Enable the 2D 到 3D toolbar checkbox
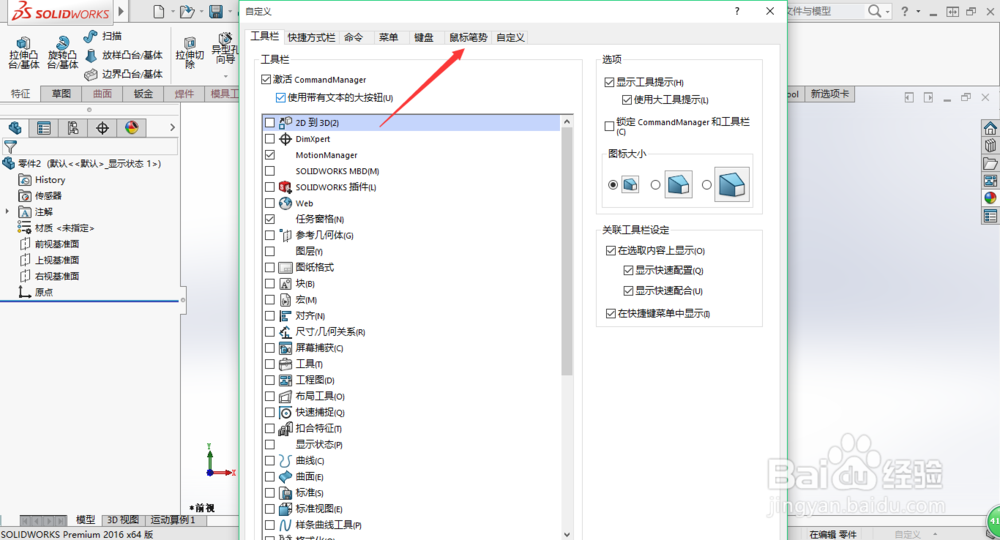The height and width of the screenshot is (540, 1000). click(x=270, y=122)
